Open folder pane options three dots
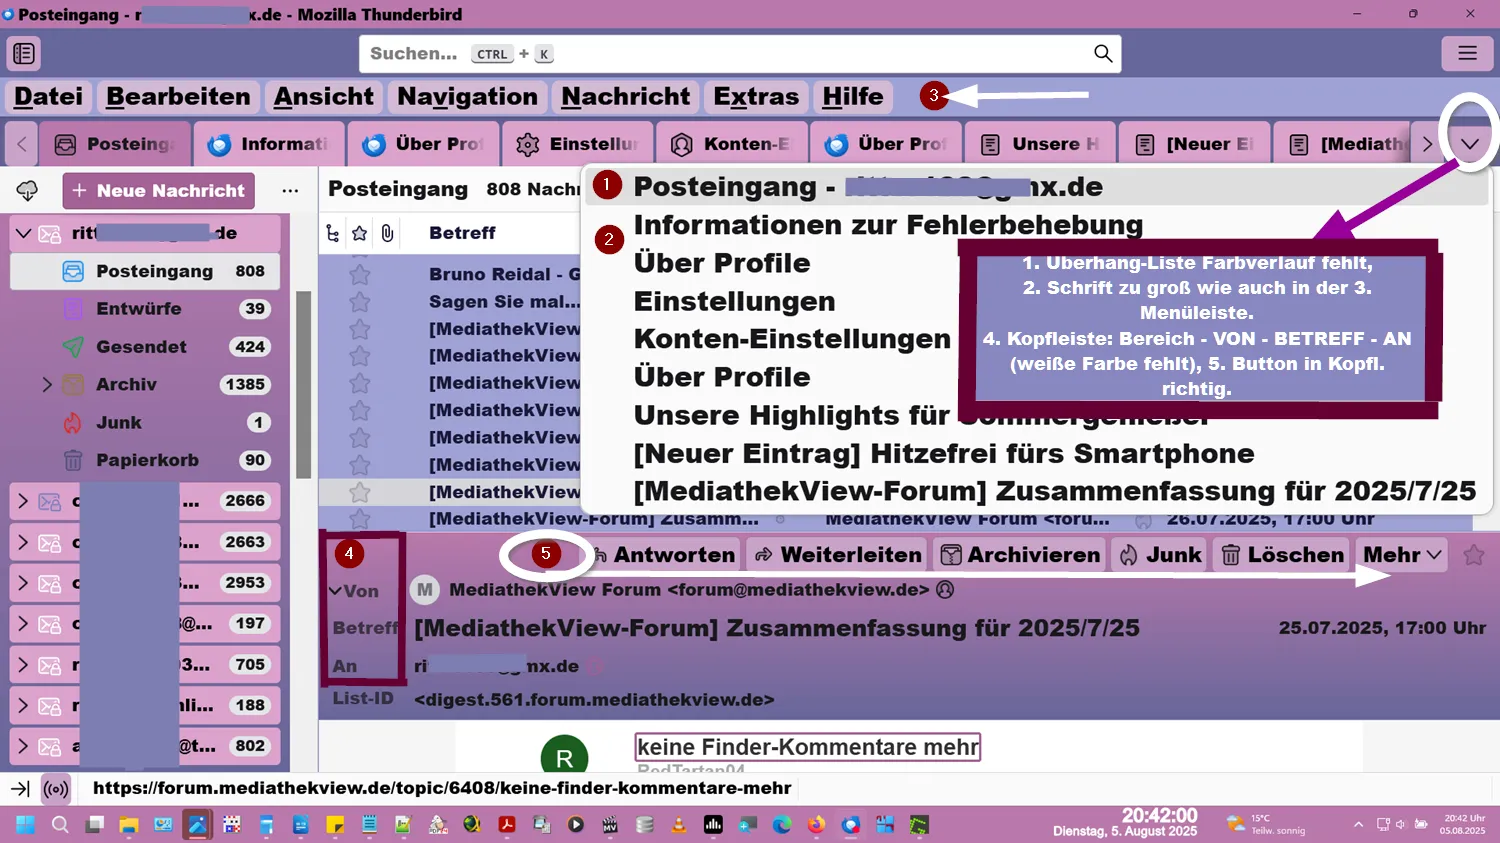The image size is (1500, 843). 290,190
